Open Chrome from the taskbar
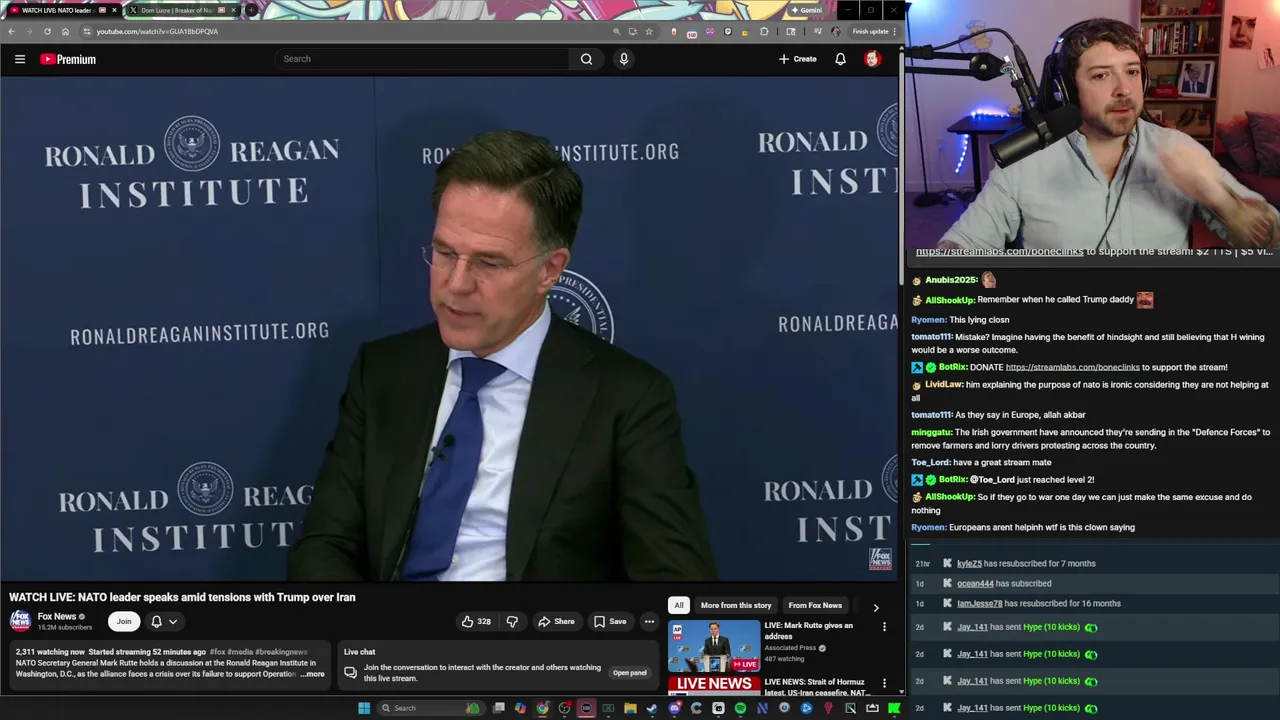The height and width of the screenshot is (720, 1280). (x=542, y=708)
